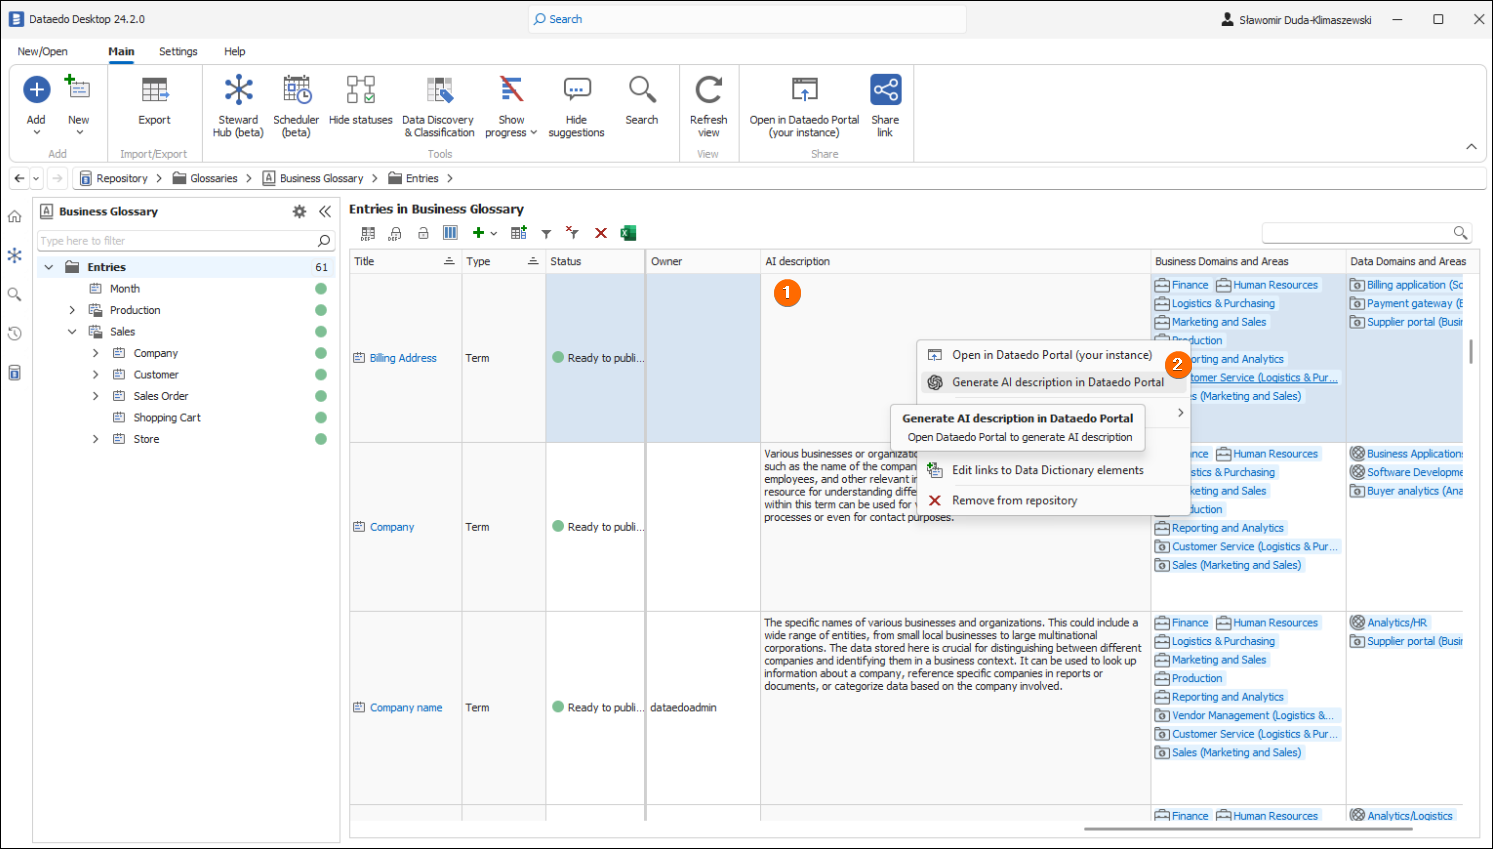Select Shopping Cart in the tree
The height and width of the screenshot is (849, 1493).
click(x=167, y=418)
